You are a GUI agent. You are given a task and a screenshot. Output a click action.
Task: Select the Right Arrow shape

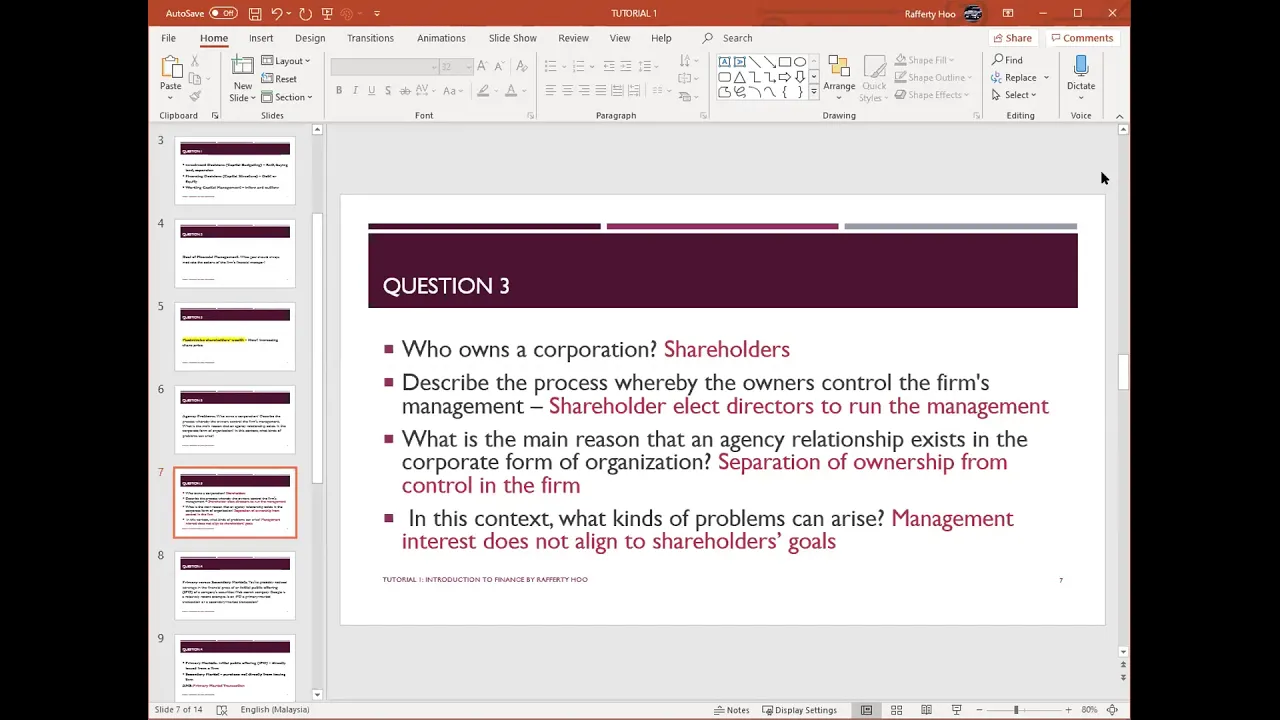[x=784, y=77]
